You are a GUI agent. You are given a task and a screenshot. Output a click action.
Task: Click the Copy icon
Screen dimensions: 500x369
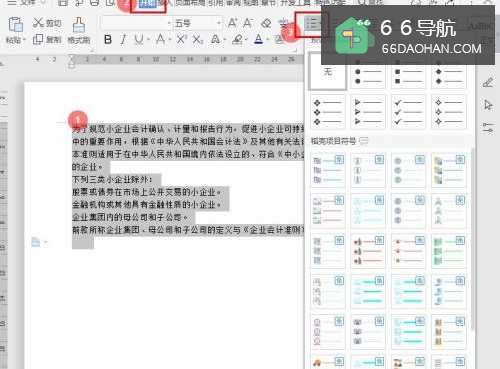click(x=38, y=39)
